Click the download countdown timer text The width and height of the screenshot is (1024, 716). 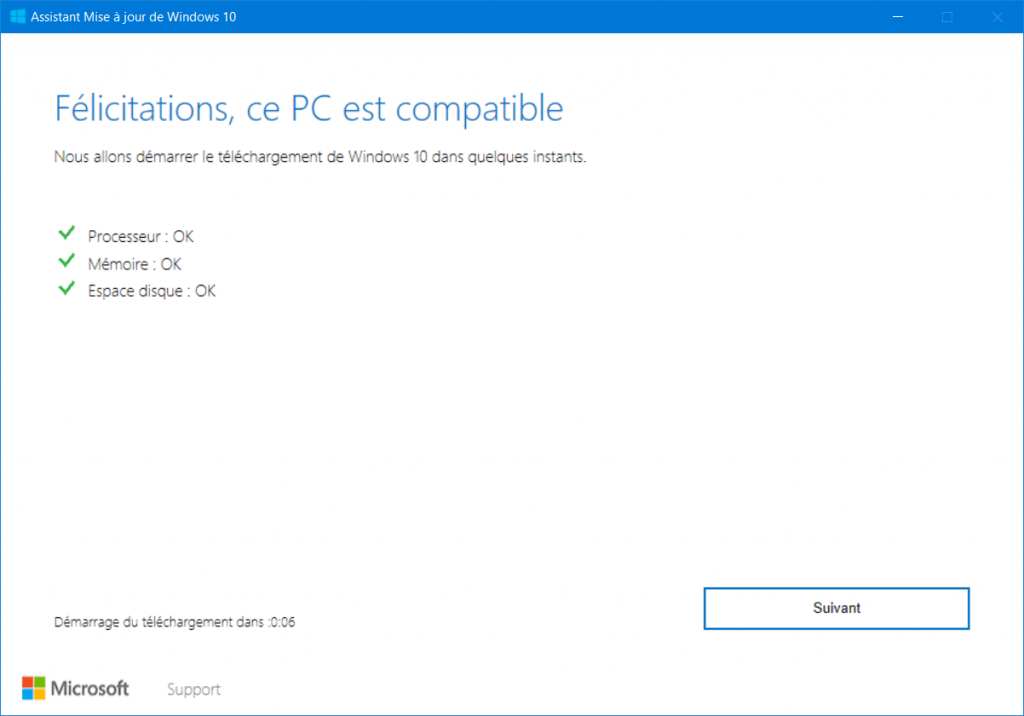174,622
